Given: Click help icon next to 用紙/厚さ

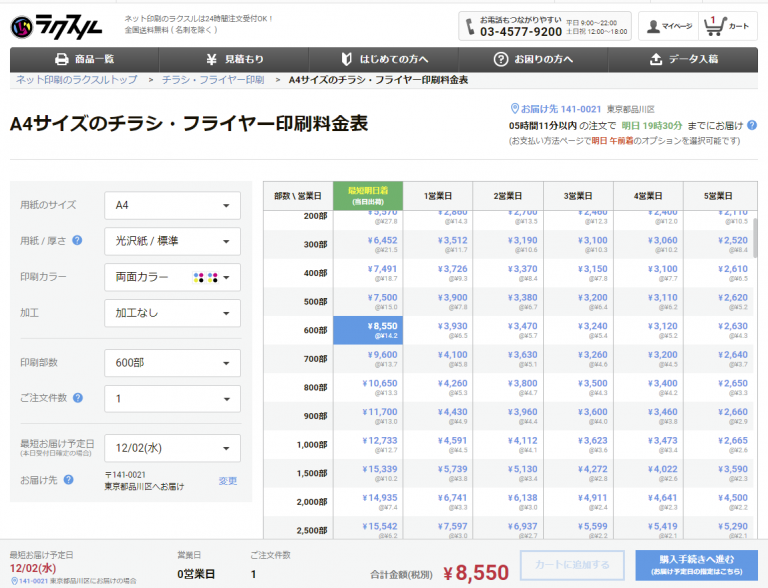Looking at the screenshot, I should tap(77, 241).
